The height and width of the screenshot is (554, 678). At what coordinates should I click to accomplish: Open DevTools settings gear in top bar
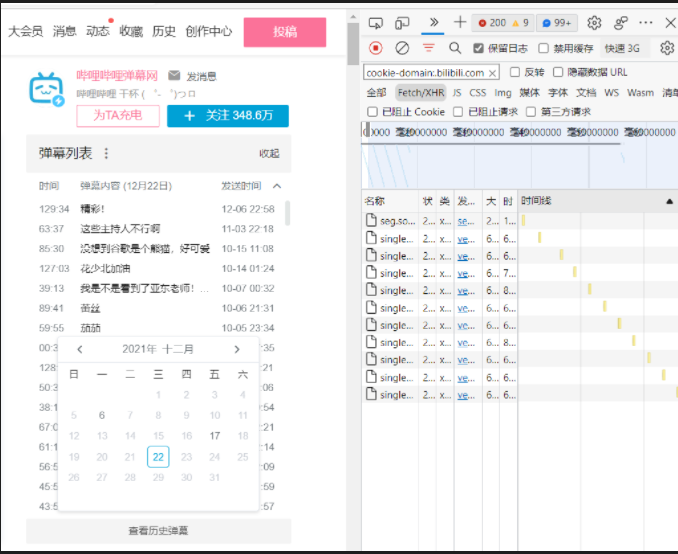594,22
